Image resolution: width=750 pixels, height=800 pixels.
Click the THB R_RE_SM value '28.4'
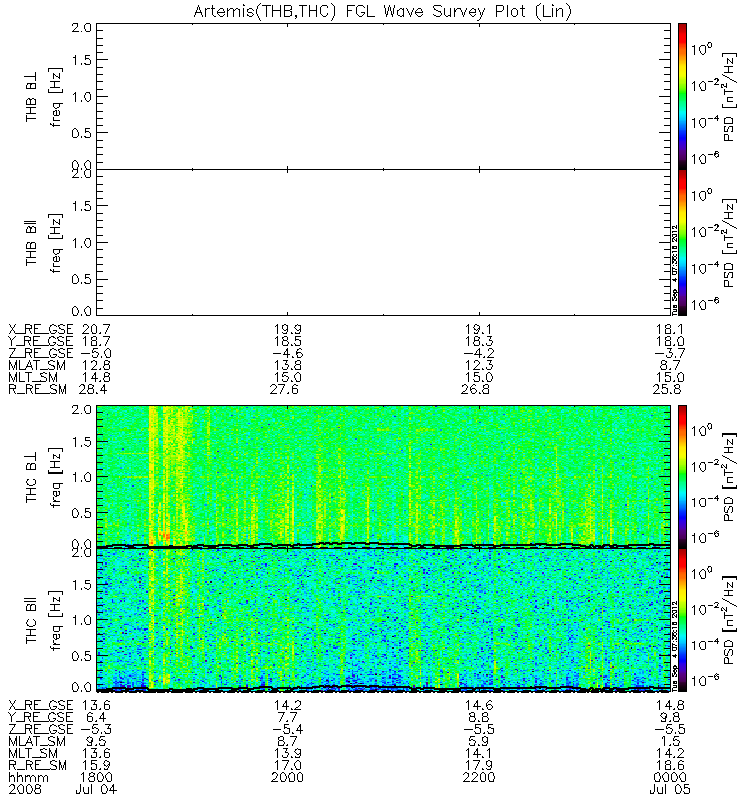[x=93, y=389]
